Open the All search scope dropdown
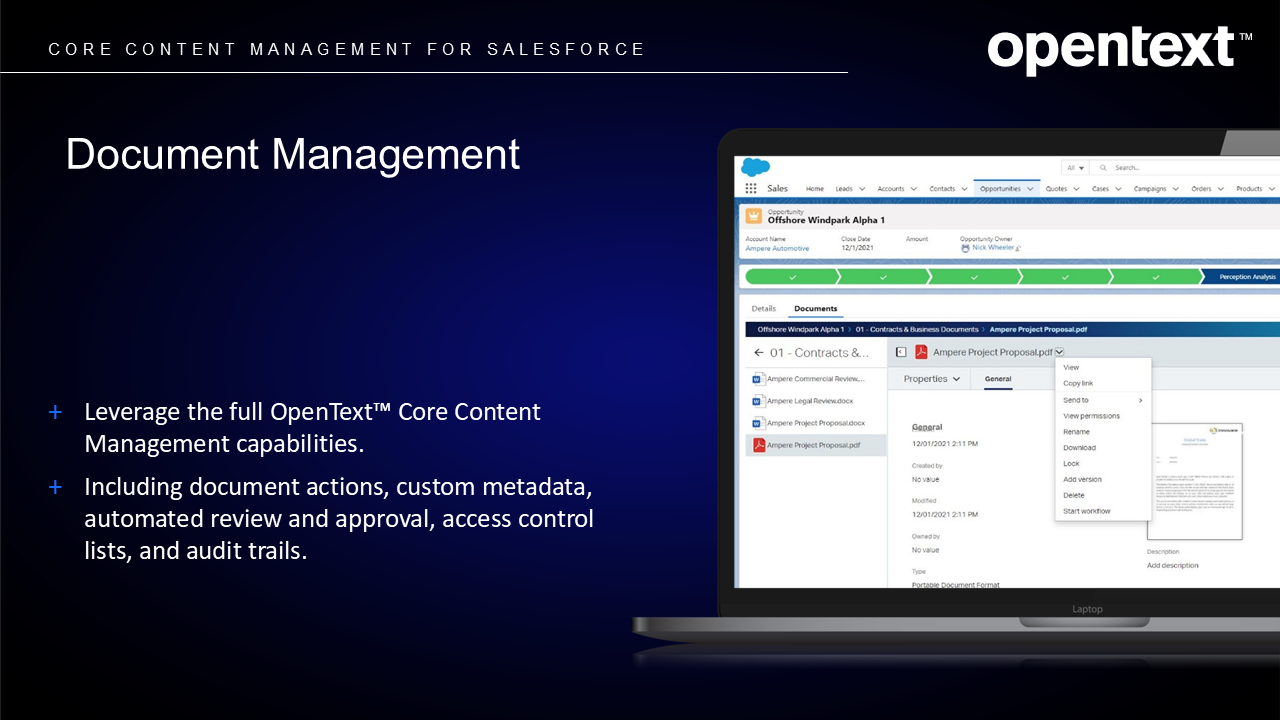 pos(1074,168)
